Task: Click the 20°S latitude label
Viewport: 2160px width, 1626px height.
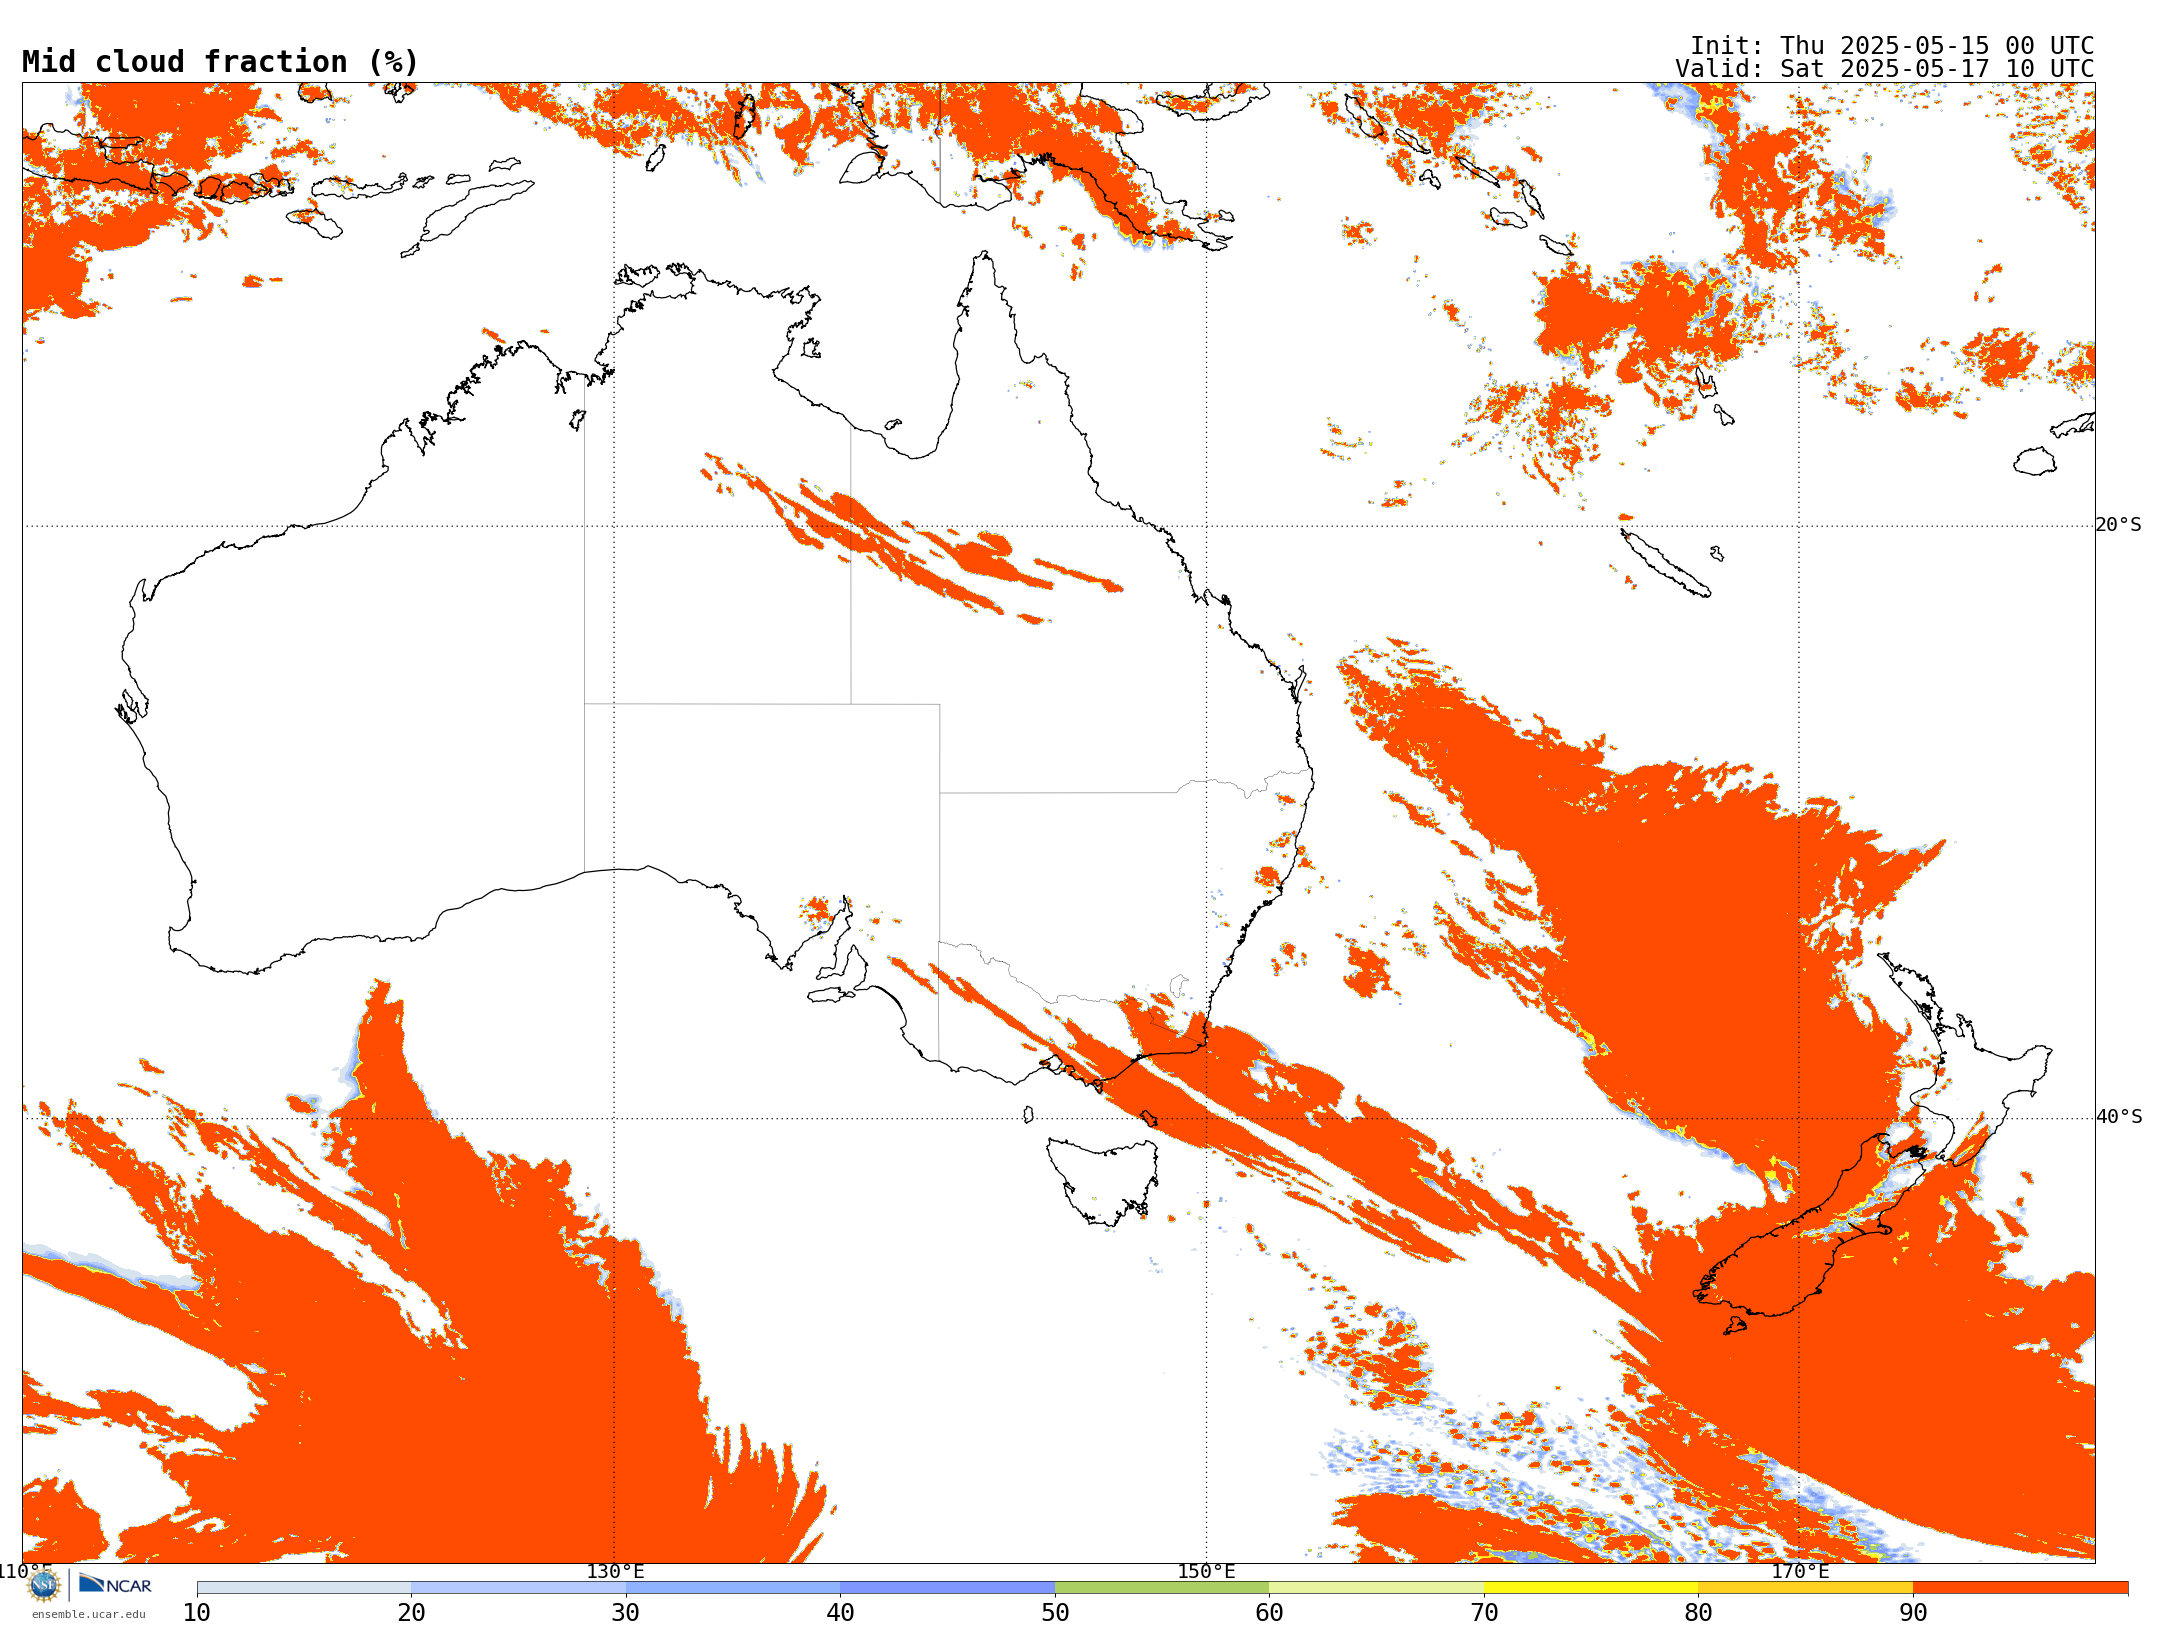Action: [x=2119, y=525]
